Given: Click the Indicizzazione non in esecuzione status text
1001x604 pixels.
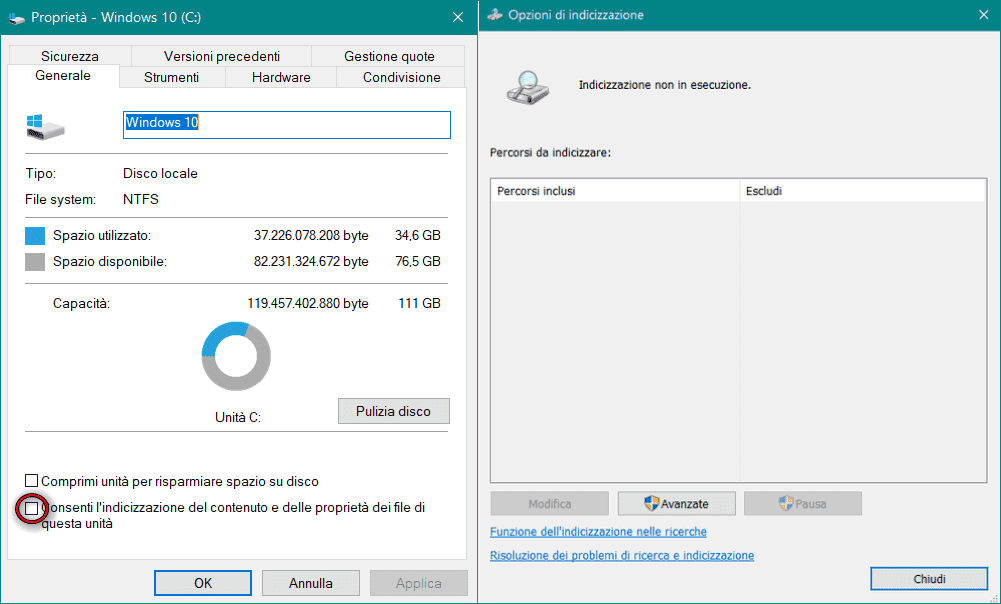Looking at the screenshot, I should tap(665, 85).
